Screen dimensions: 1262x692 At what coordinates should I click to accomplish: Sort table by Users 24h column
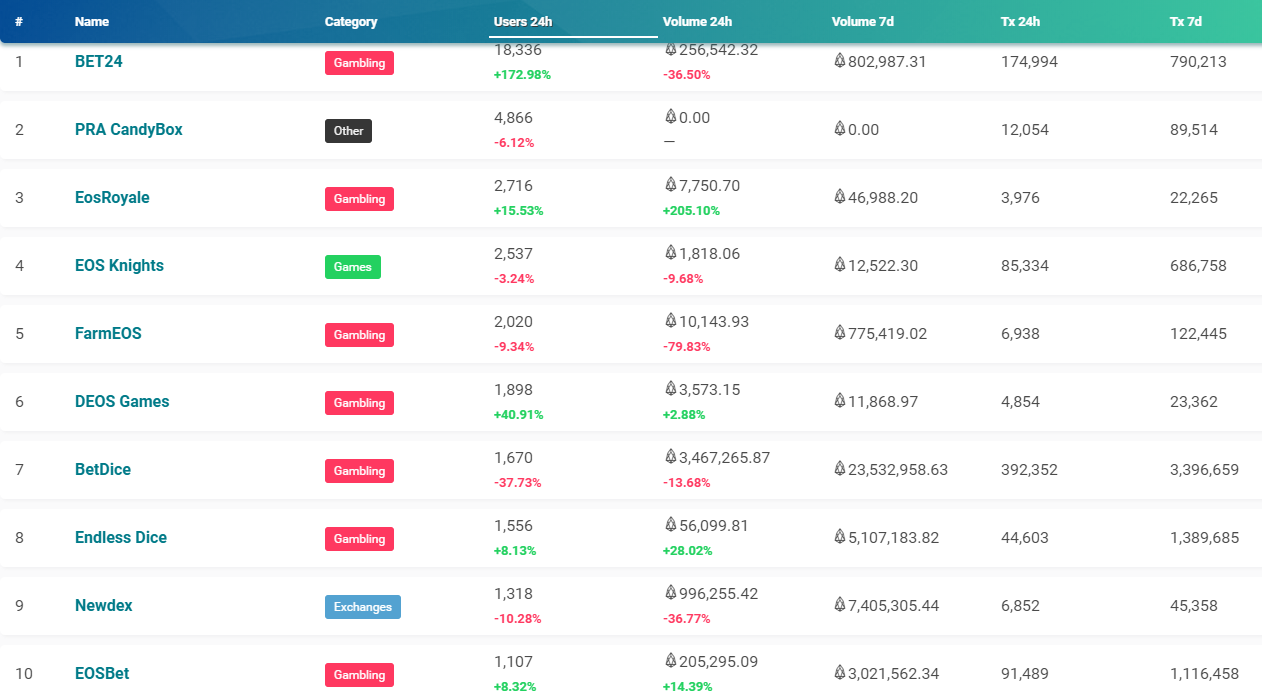[523, 21]
